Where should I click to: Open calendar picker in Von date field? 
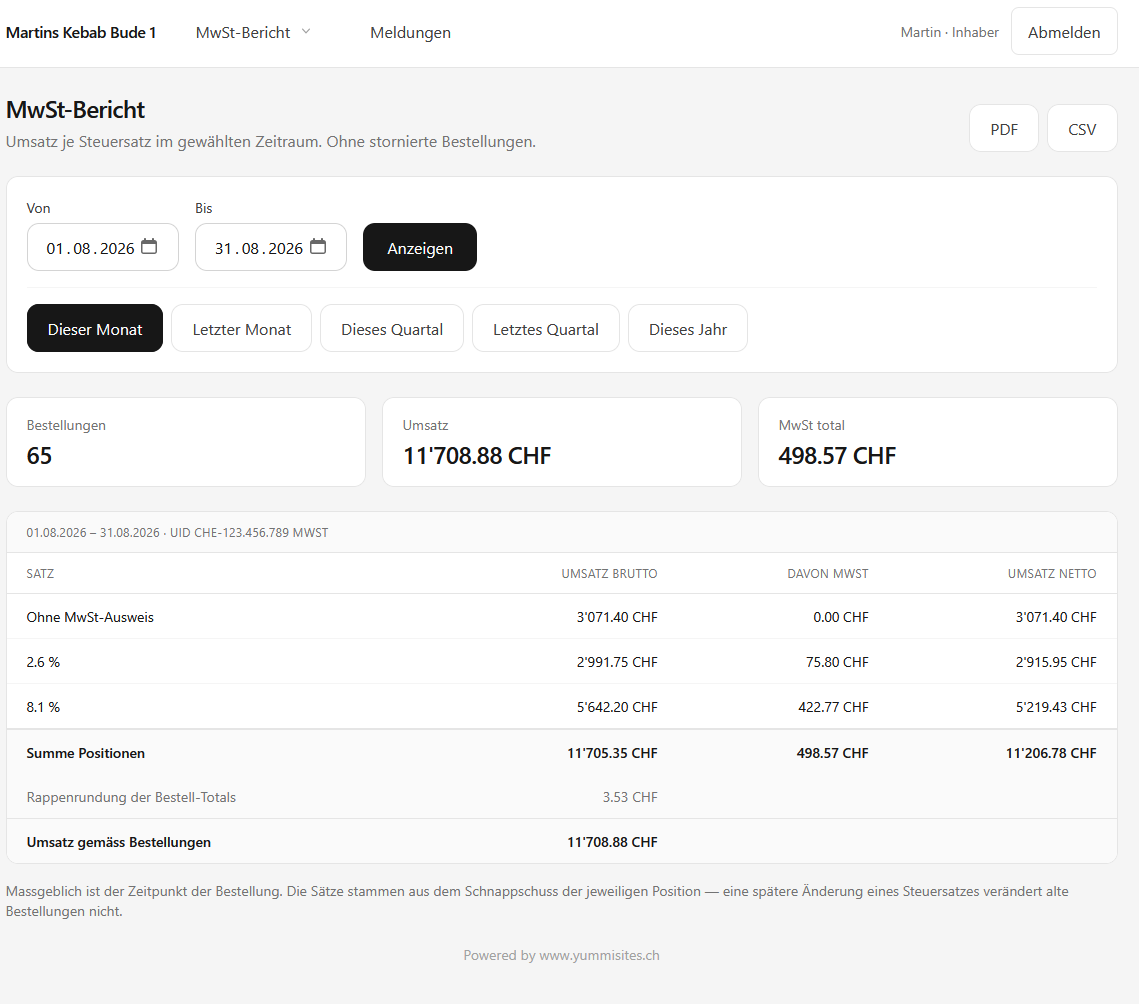point(149,246)
